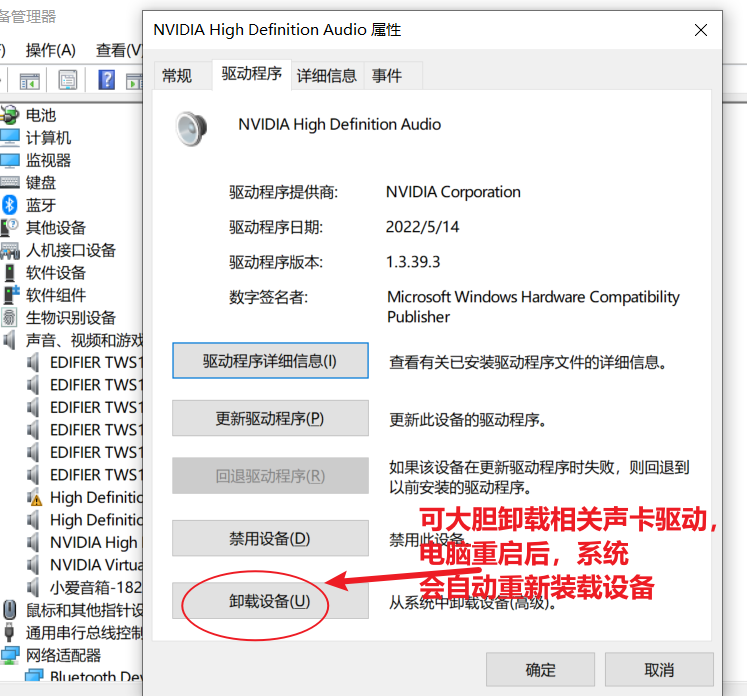Viewport: 747px width, 696px height.
Task: Click the NVIDIA Virtual audio speaker icon
Action: tap(33, 565)
